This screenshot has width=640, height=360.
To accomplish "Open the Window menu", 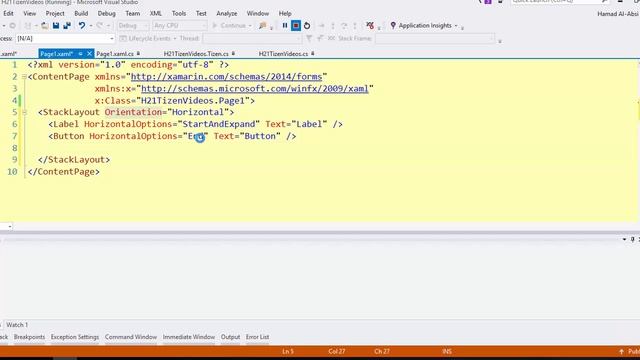I will (x=258, y=13).
